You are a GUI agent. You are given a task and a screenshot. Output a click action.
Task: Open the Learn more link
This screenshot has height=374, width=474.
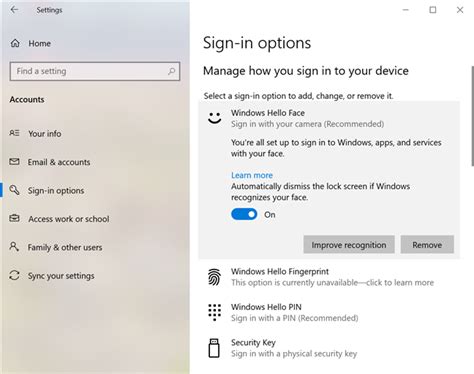(252, 175)
